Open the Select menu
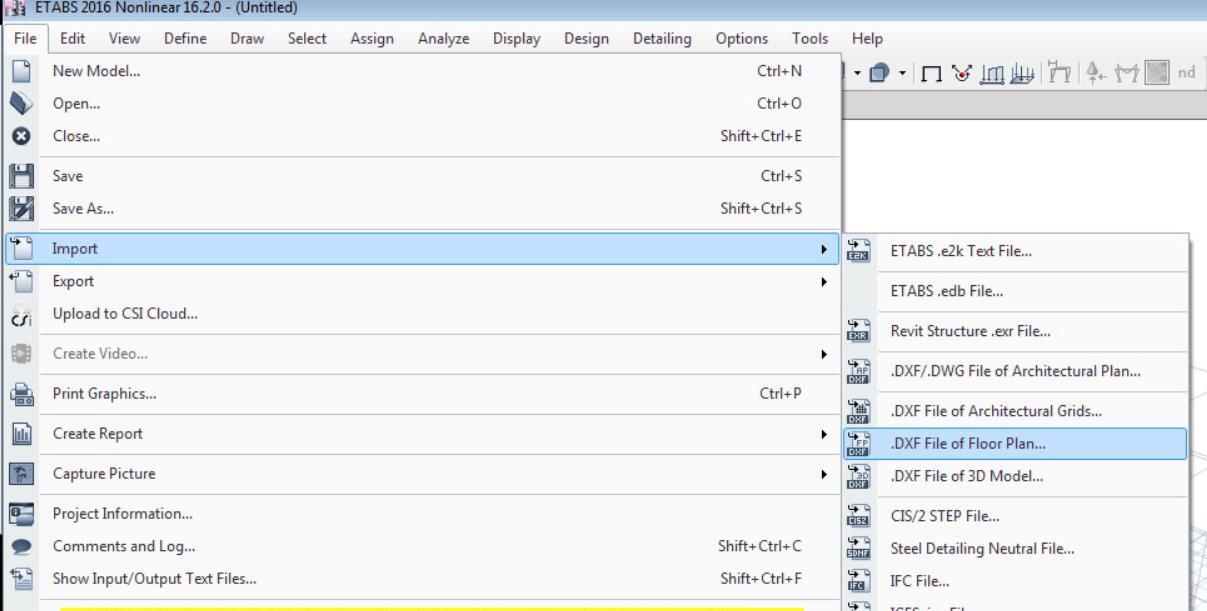Screen dimensions: 1207x611 pyautogui.click(x=307, y=38)
